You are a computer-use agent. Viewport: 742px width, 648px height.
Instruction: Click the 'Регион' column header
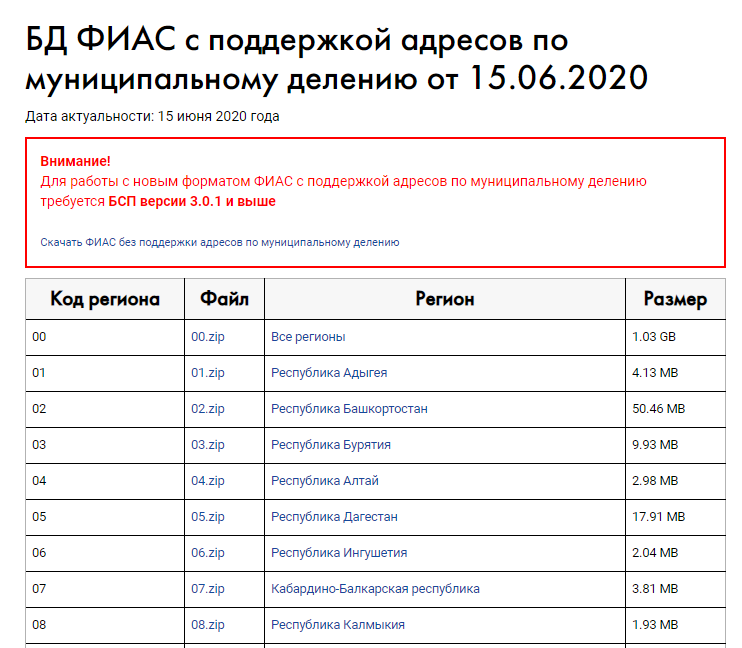(x=445, y=299)
